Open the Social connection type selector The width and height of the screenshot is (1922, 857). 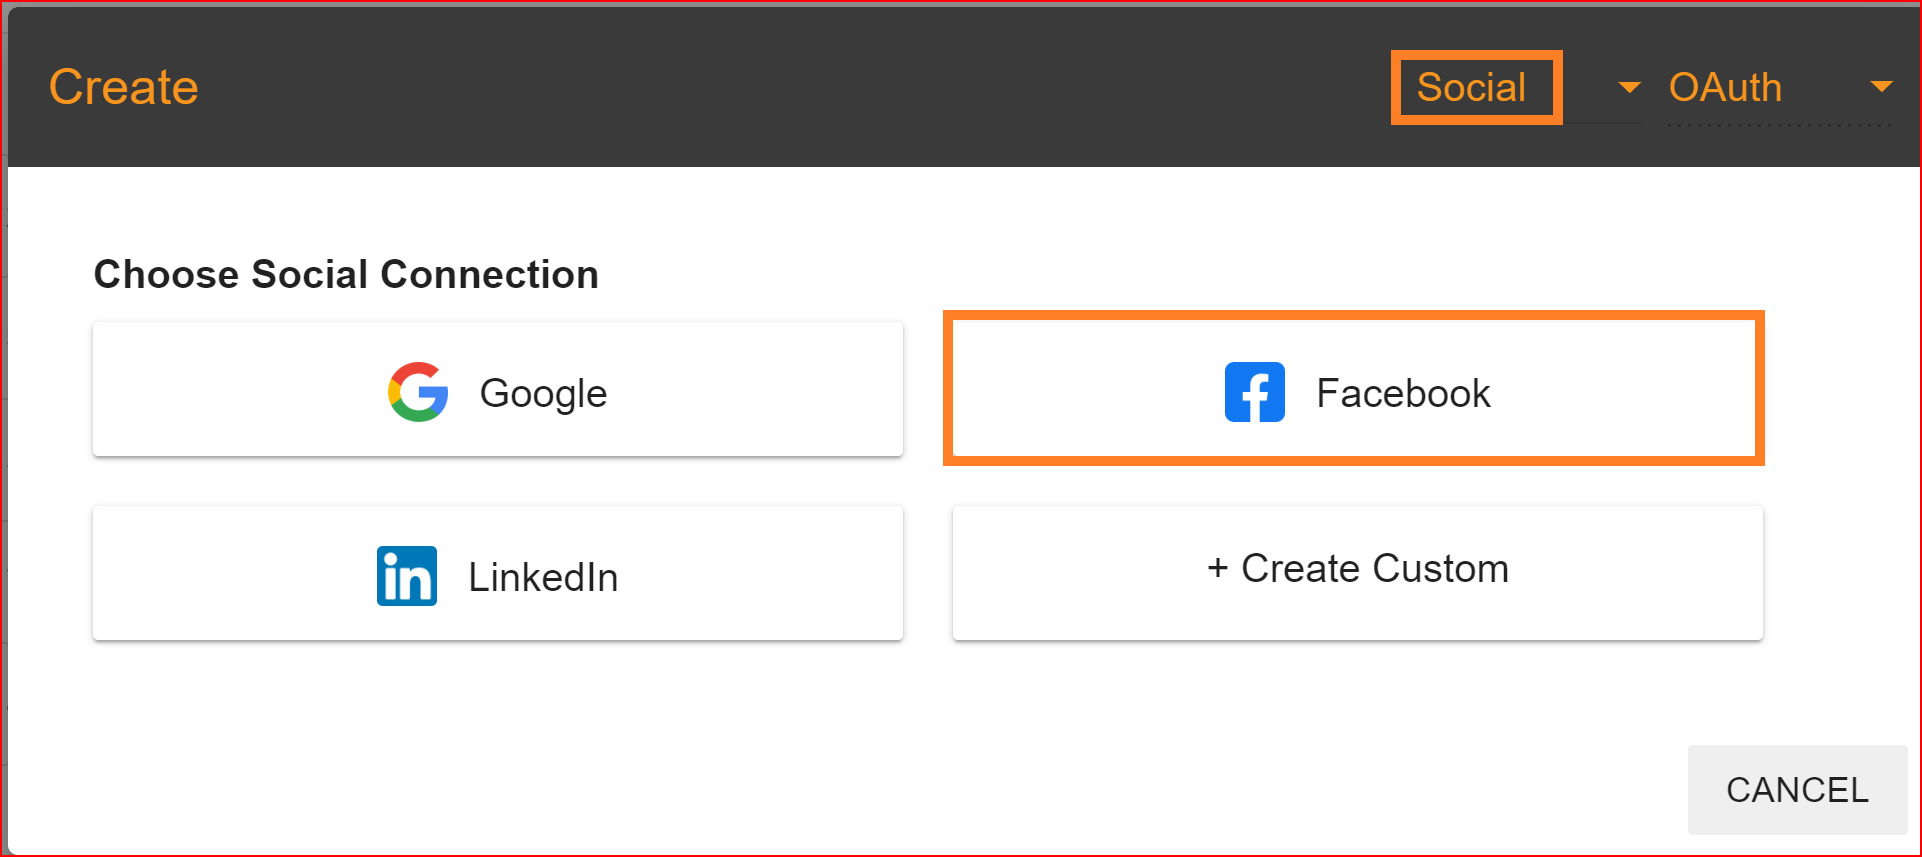click(x=1517, y=87)
